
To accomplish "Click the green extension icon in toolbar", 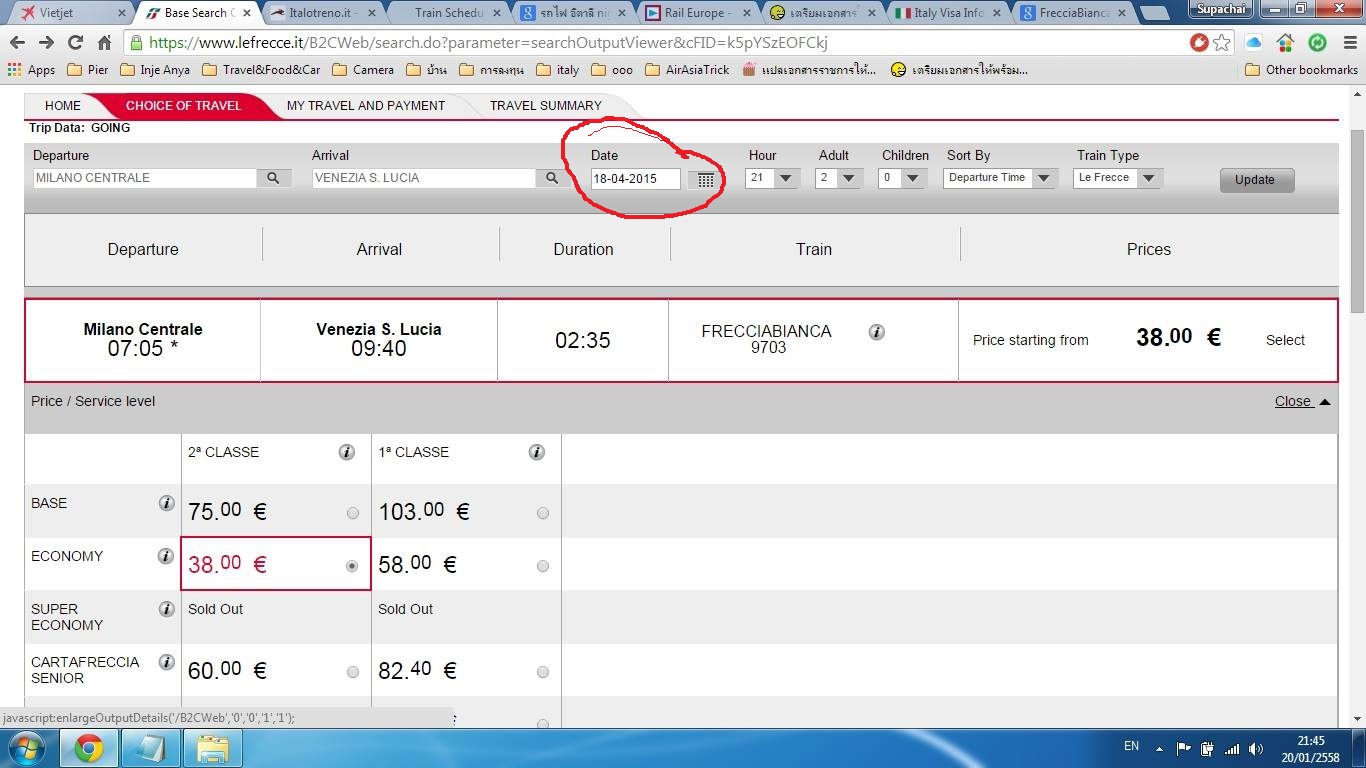I will 1317,43.
